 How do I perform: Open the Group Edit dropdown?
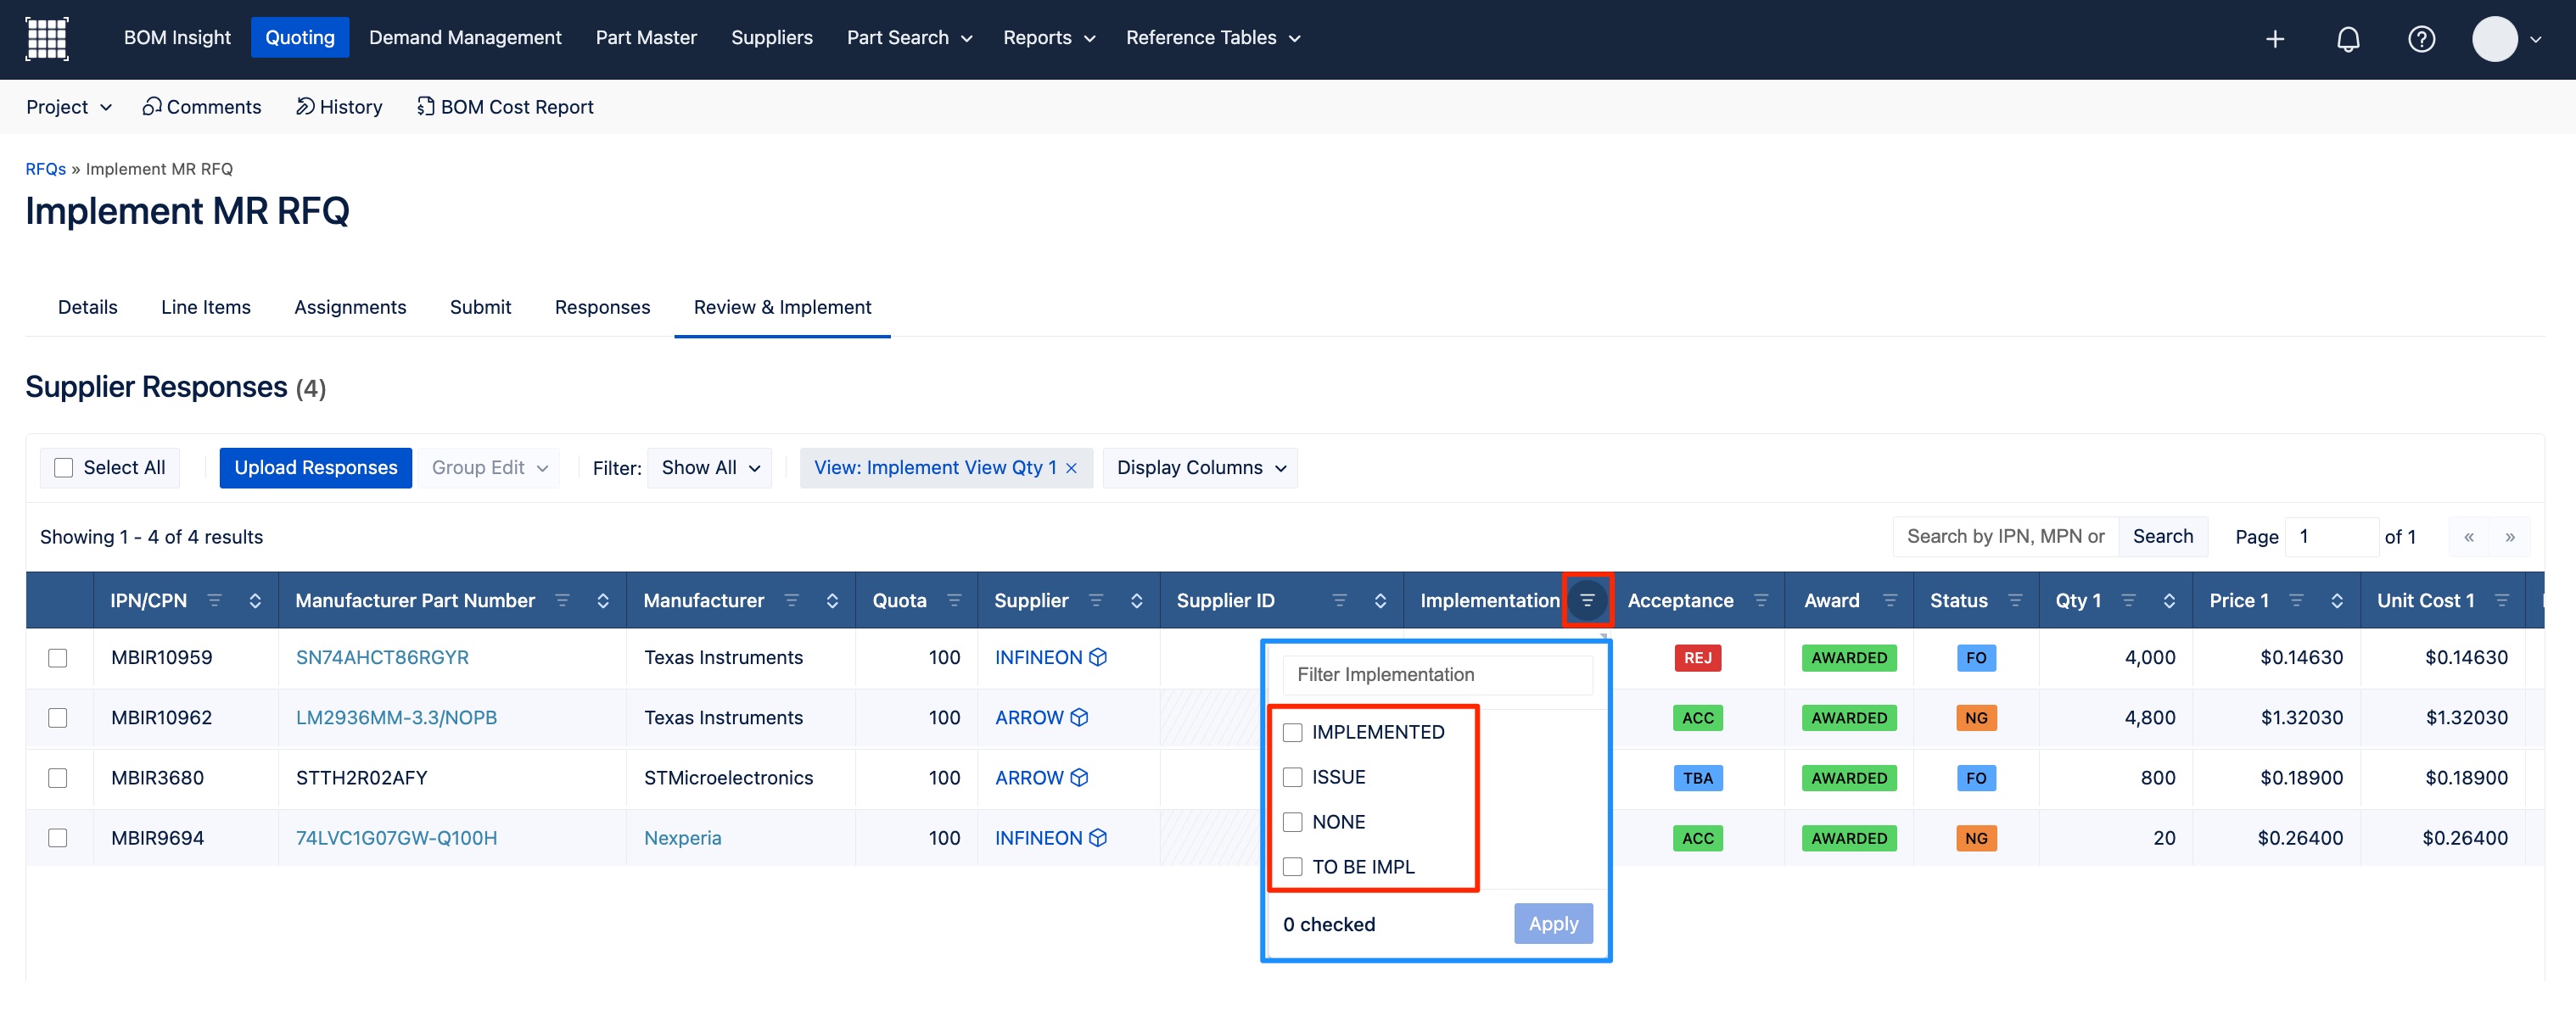point(489,468)
